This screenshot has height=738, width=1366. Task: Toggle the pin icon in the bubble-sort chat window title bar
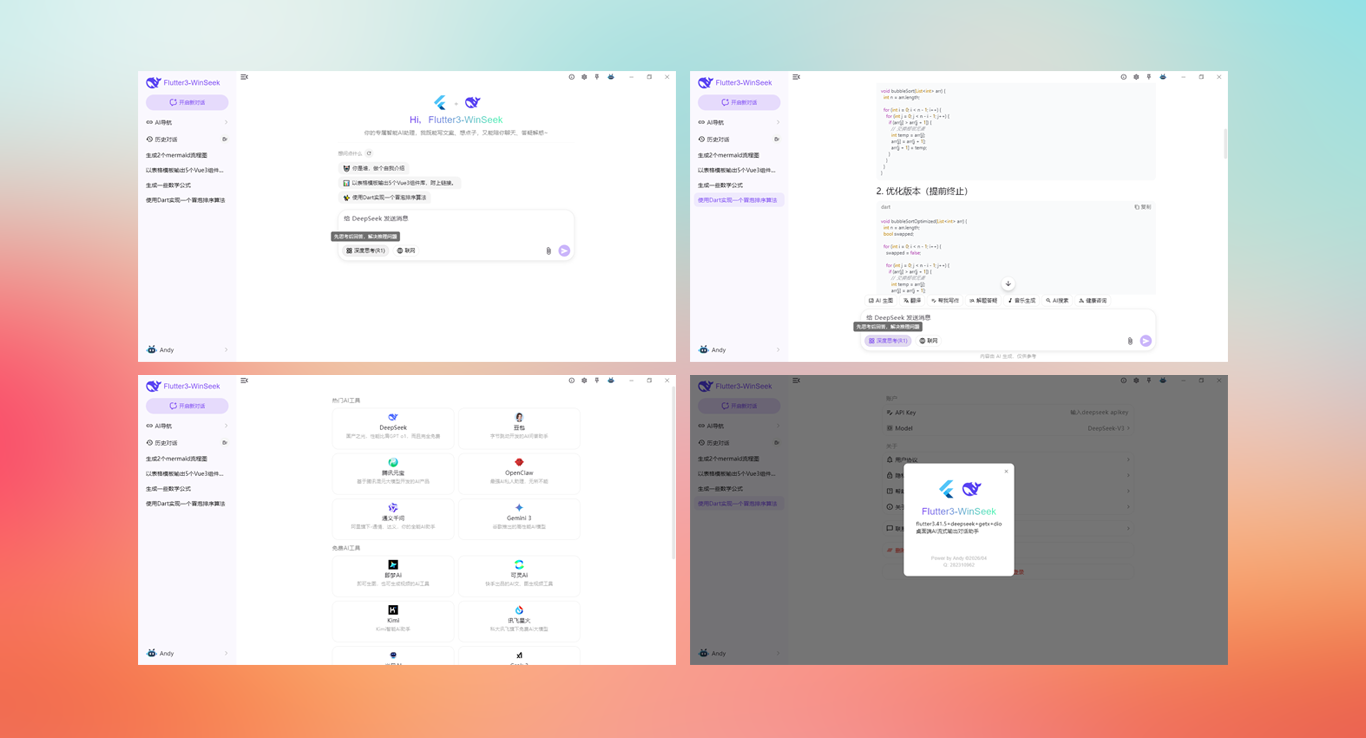pos(1149,77)
